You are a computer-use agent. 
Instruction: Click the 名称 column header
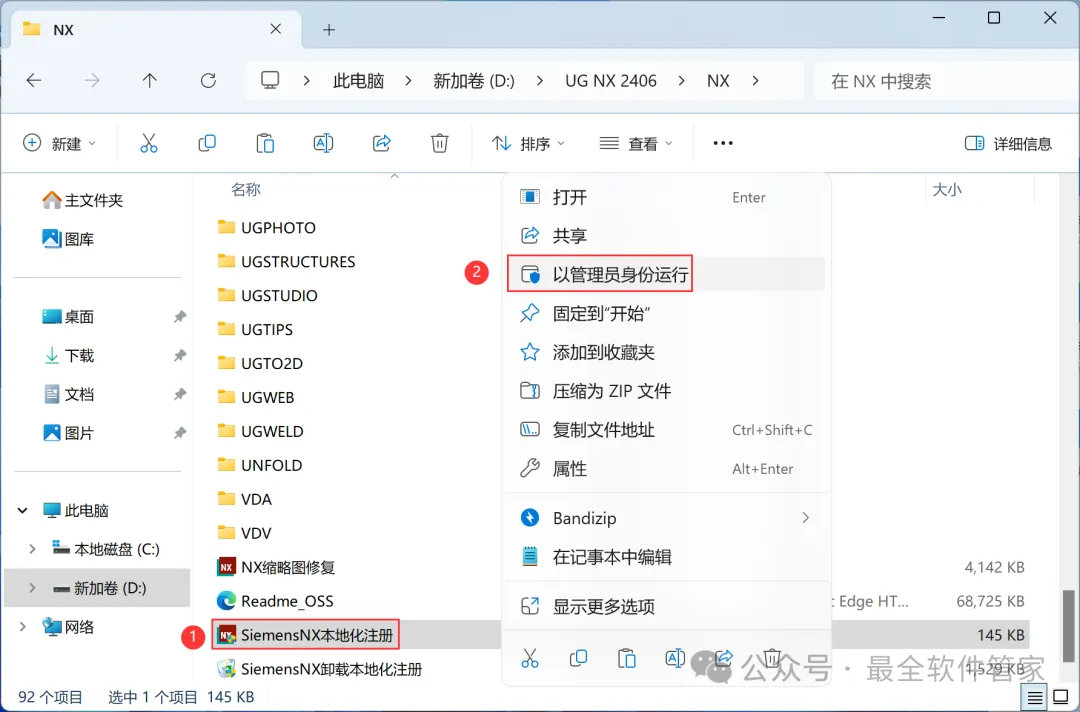point(246,189)
